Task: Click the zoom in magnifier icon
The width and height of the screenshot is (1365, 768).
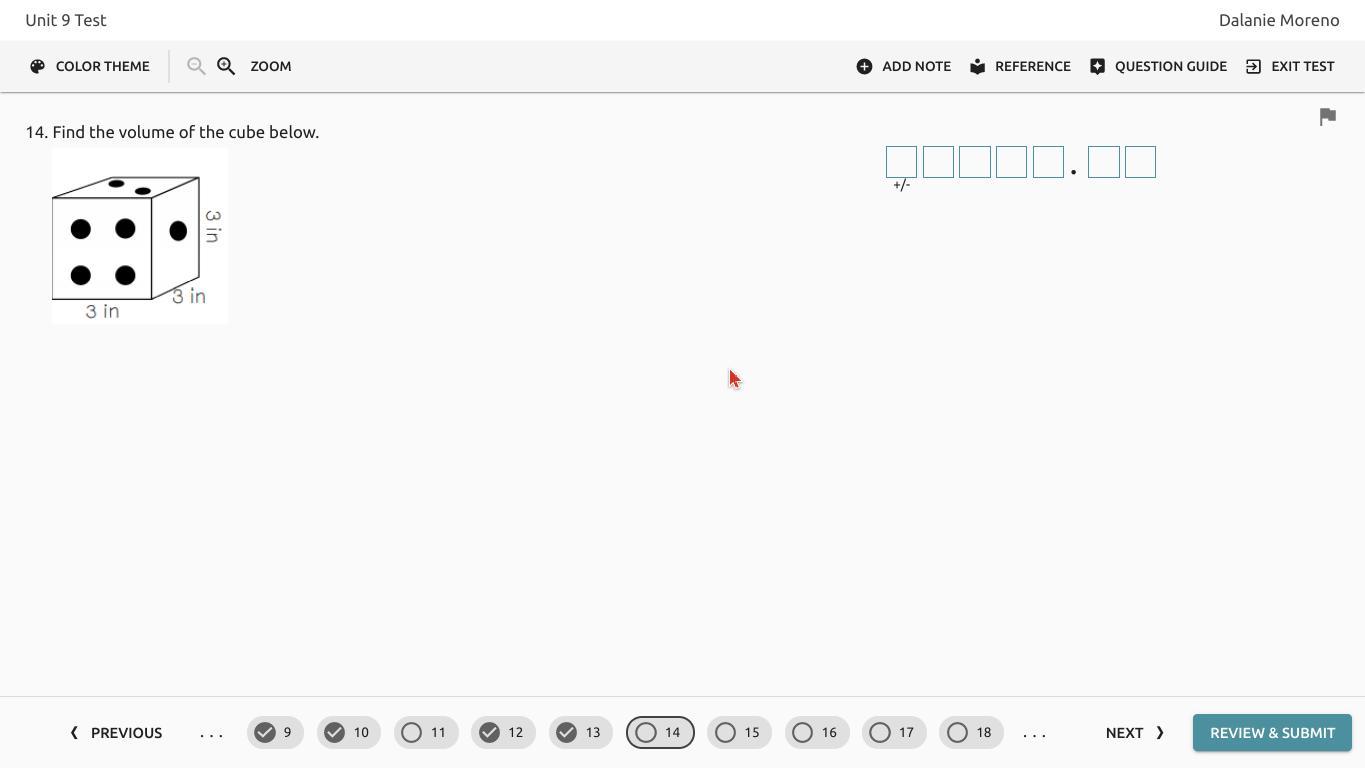Action: click(226, 66)
